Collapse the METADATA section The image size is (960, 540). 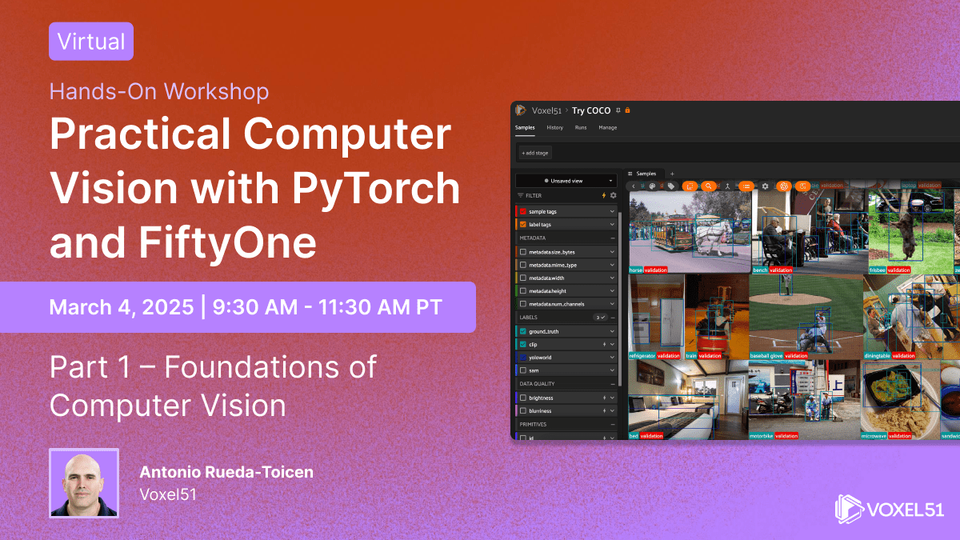tap(612, 238)
